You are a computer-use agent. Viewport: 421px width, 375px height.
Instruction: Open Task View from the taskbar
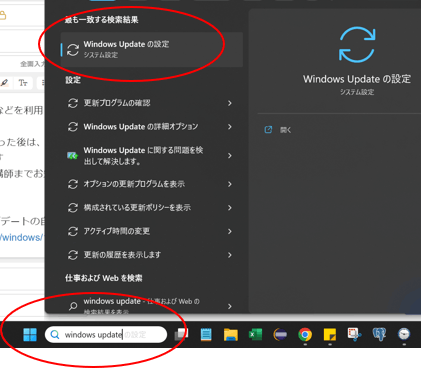point(181,334)
